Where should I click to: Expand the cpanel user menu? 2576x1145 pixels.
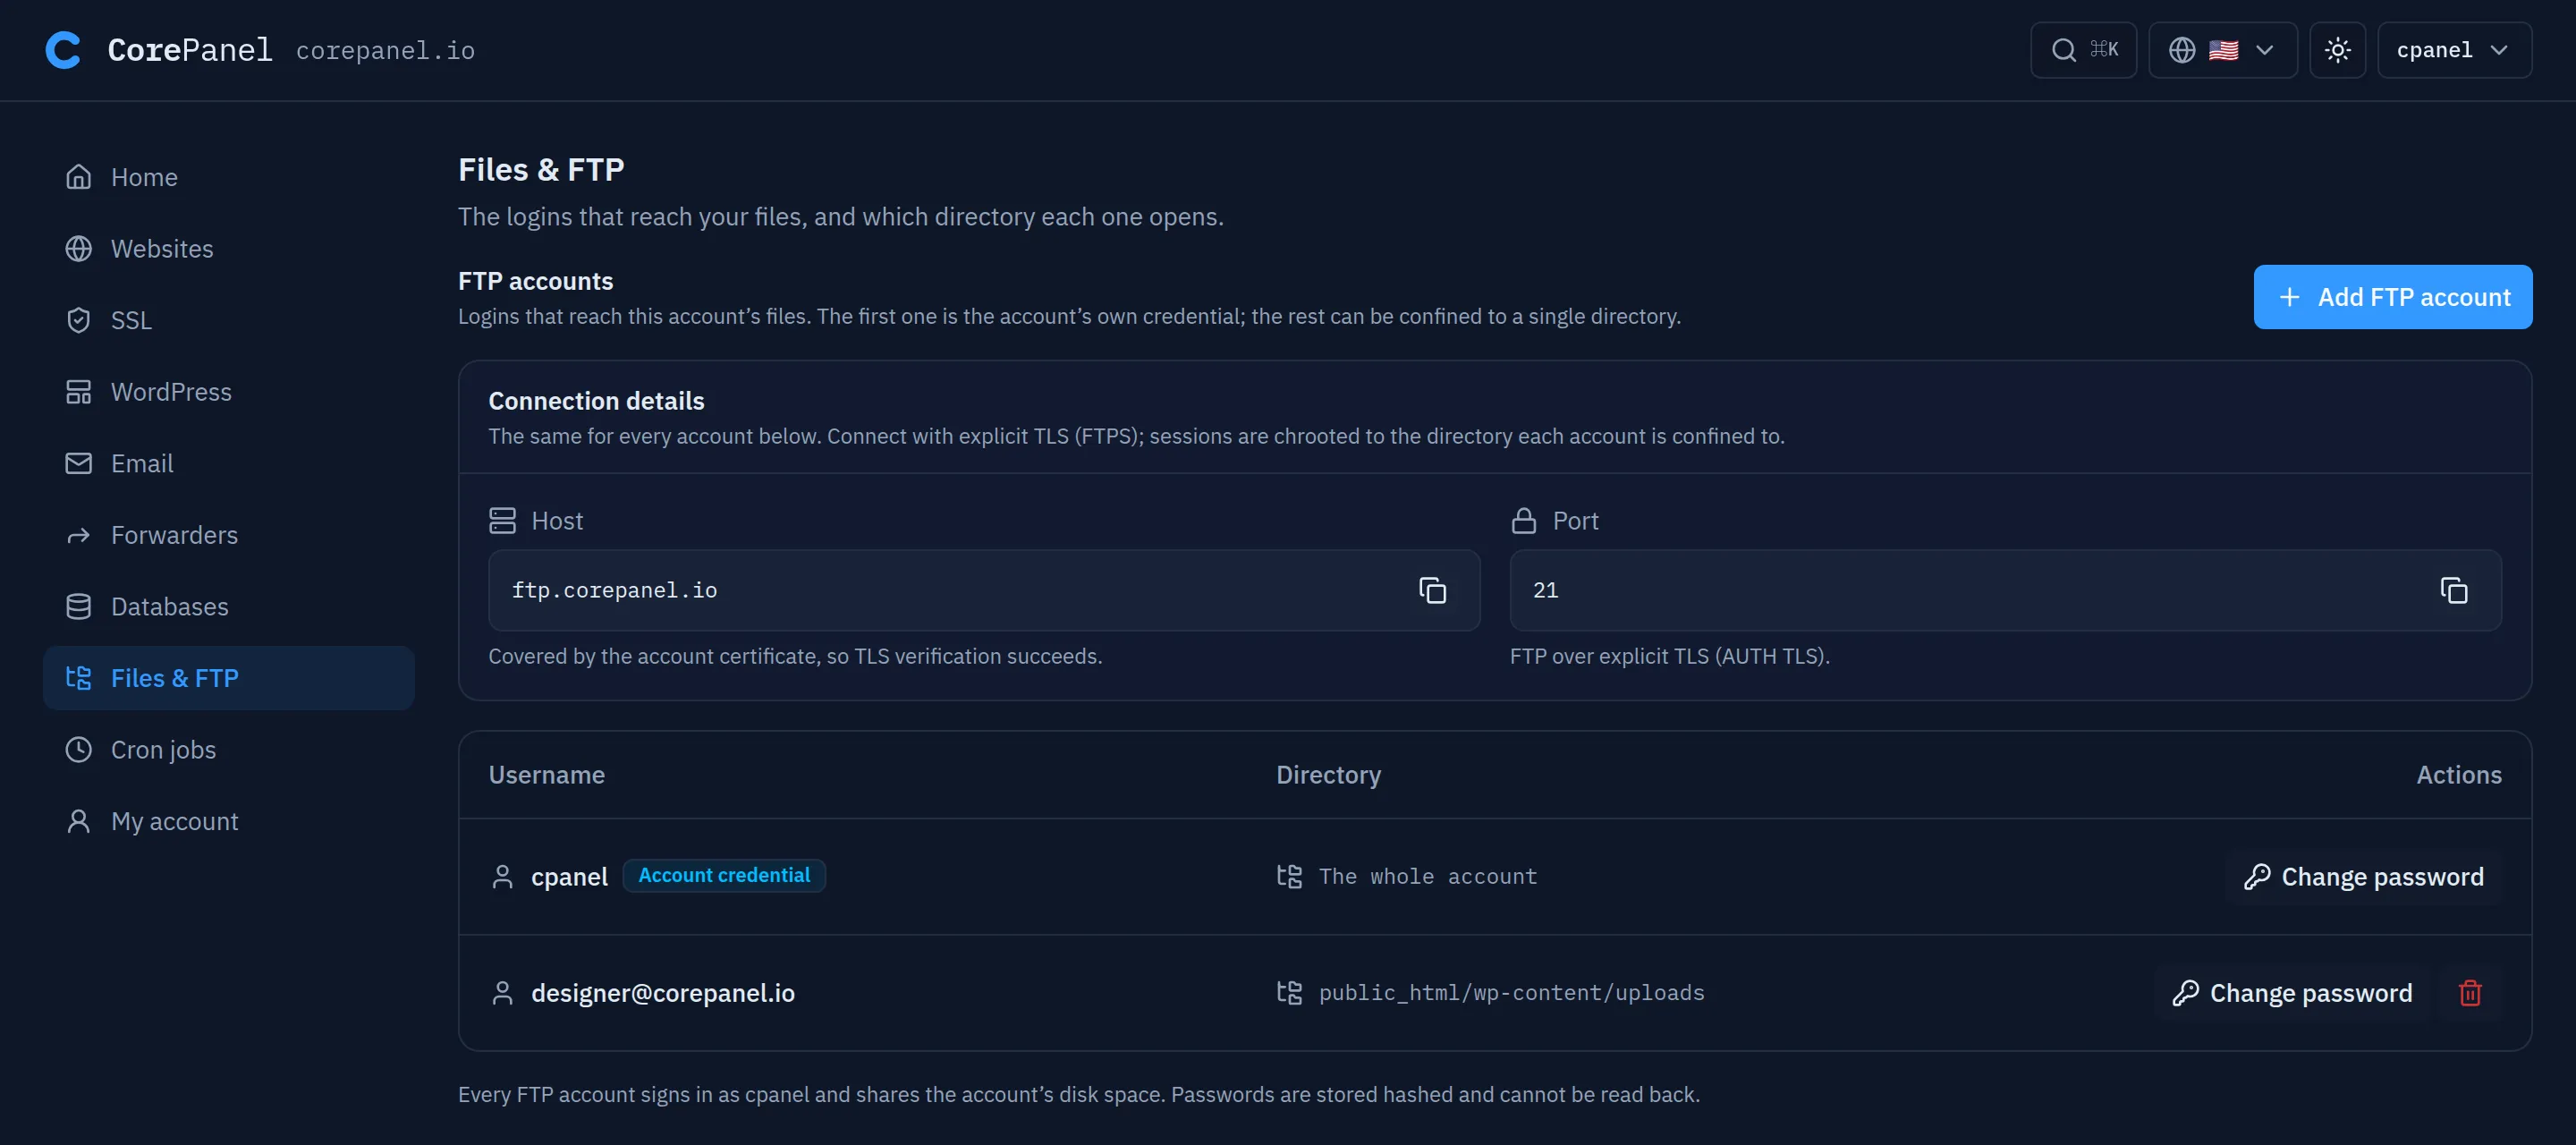(2454, 50)
